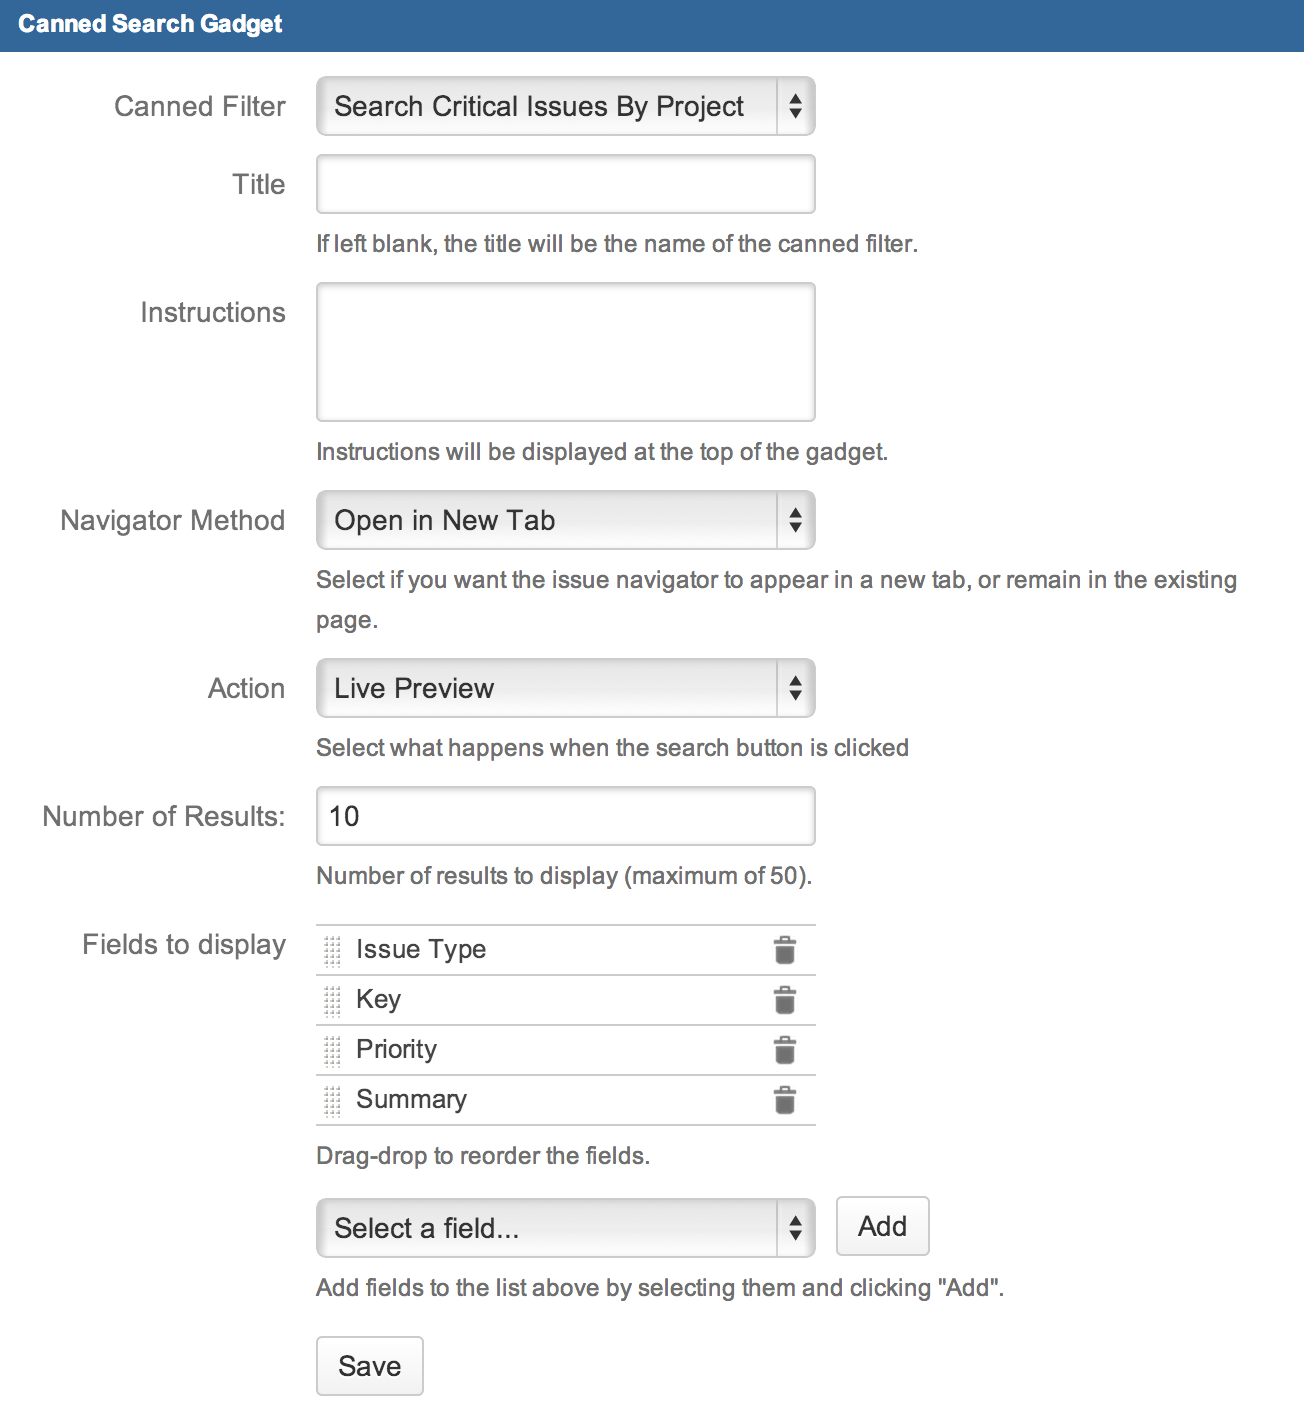Click the Number of Results field
The image size is (1304, 1412).
(x=565, y=816)
